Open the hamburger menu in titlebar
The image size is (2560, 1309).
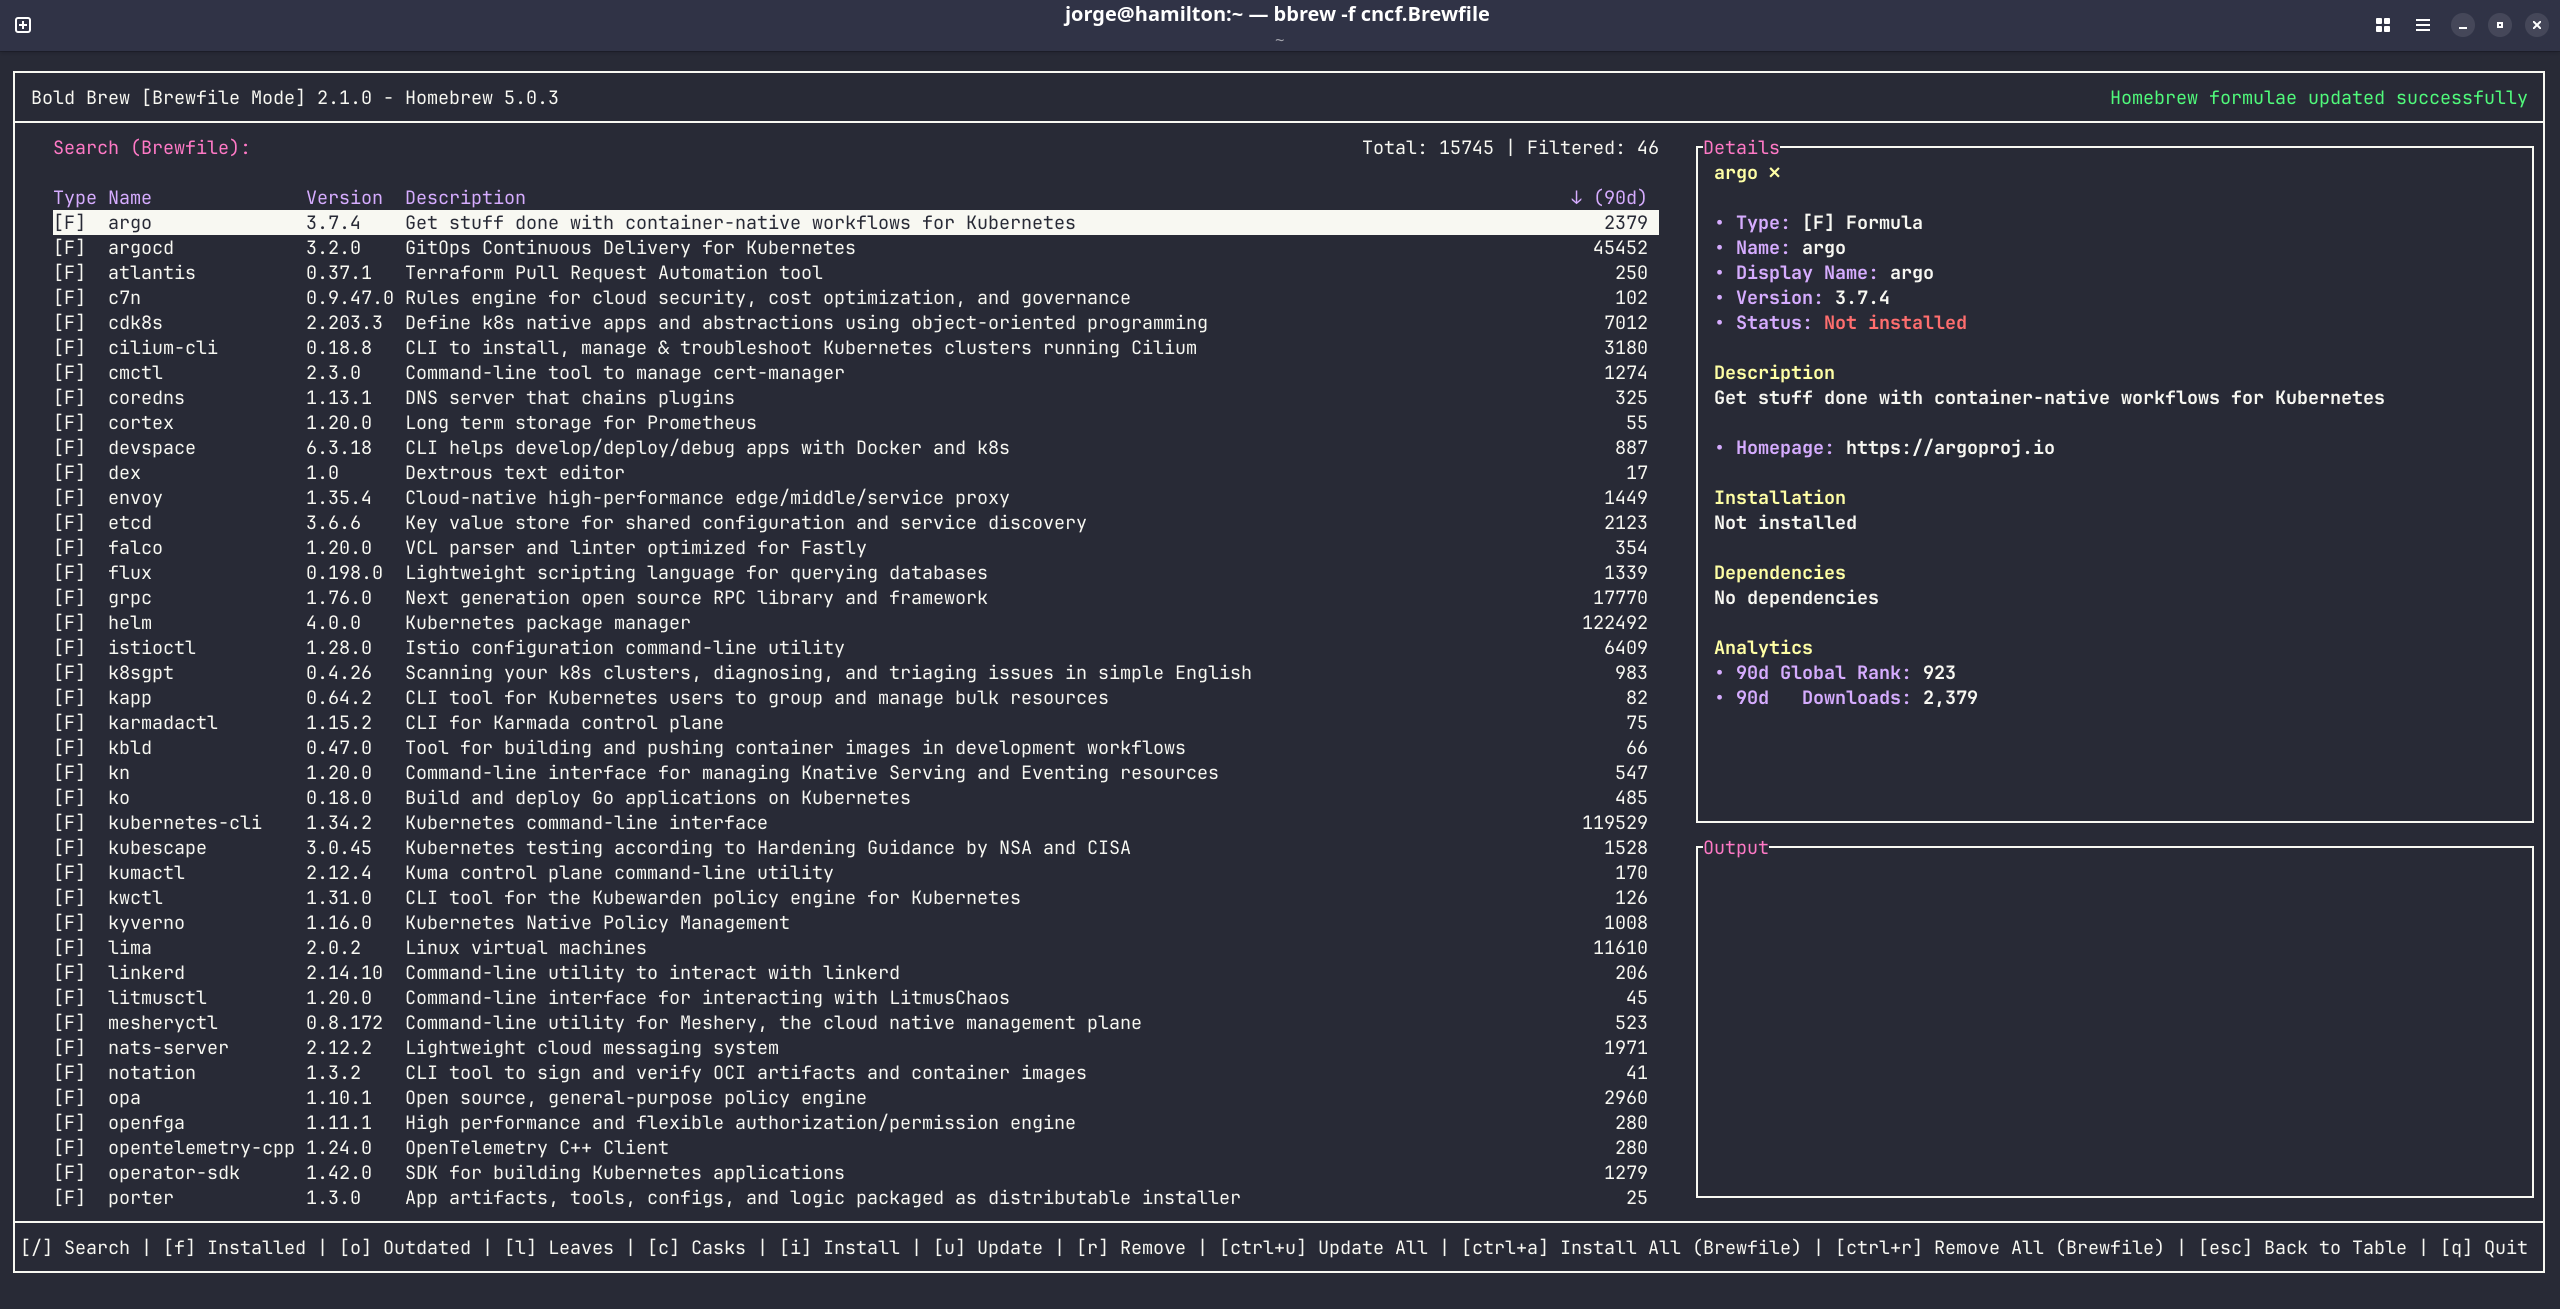point(2422,25)
